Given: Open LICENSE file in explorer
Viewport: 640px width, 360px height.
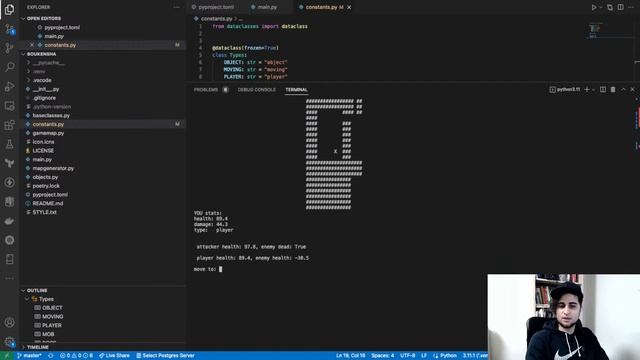Looking at the screenshot, I should point(43,151).
